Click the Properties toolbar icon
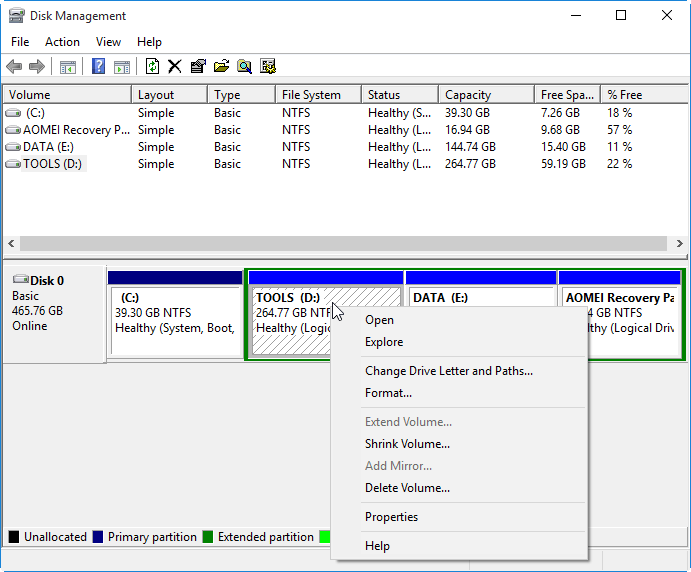 [x=198, y=67]
